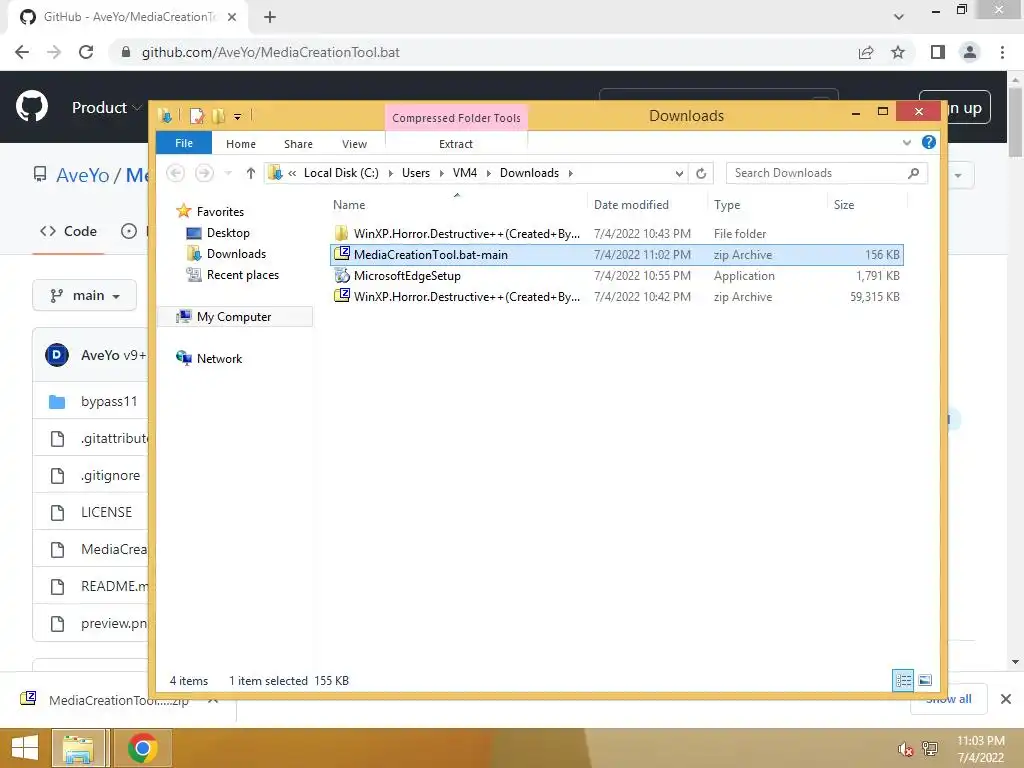Viewport: 1024px width, 768px height.
Task: Open the Share ribbon tab
Action: pyautogui.click(x=298, y=144)
